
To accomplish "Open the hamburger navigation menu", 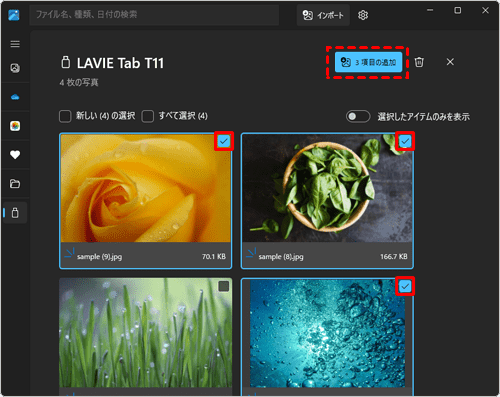I will point(15,44).
